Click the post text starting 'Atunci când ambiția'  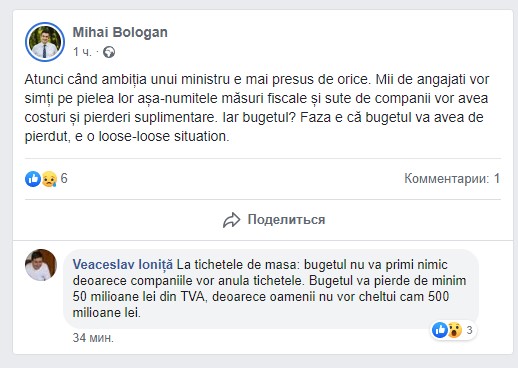(257, 108)
